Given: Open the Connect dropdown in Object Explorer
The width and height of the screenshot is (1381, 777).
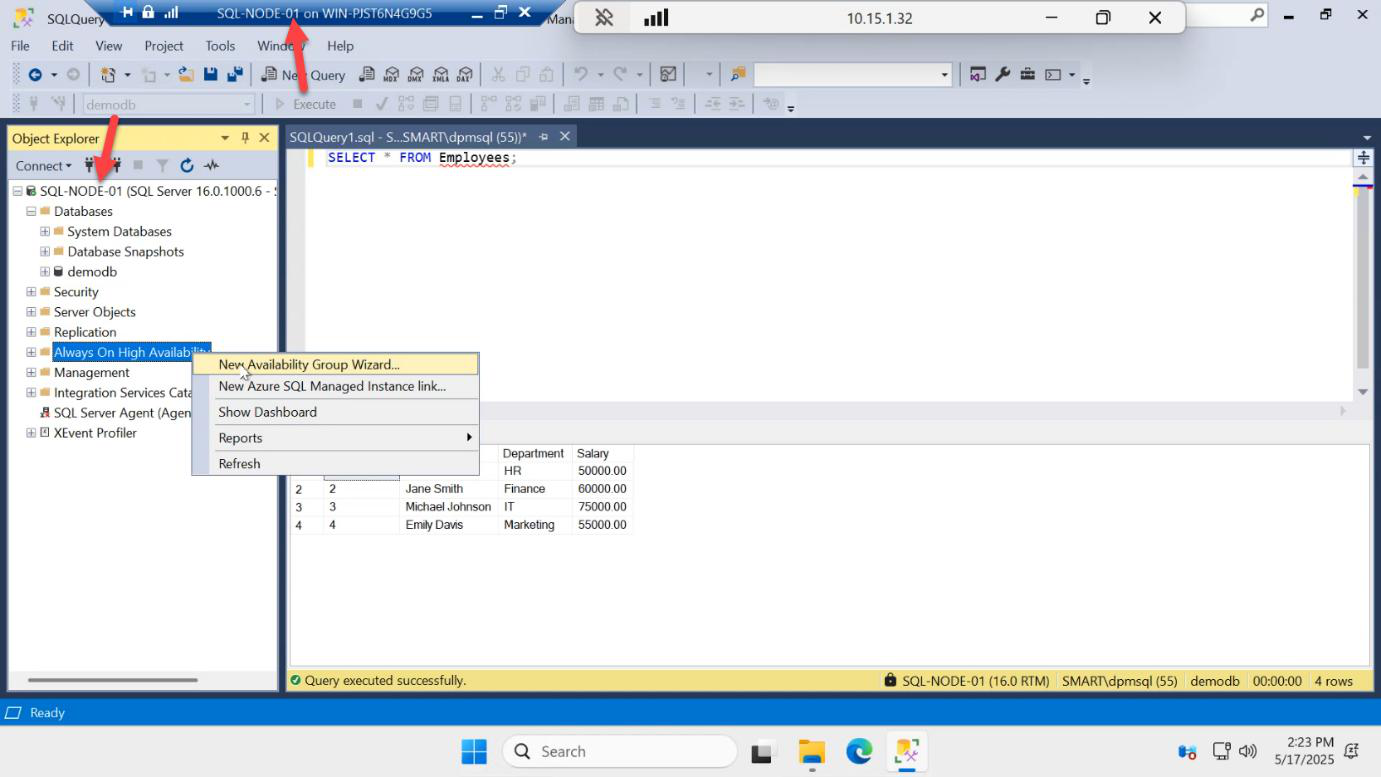Looking at the screenshot, I should [x=43, y=166].
